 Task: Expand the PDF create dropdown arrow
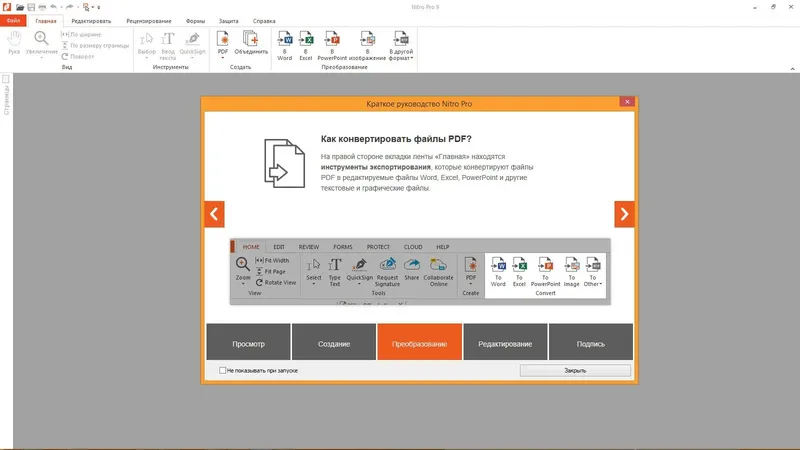(222, 58)
